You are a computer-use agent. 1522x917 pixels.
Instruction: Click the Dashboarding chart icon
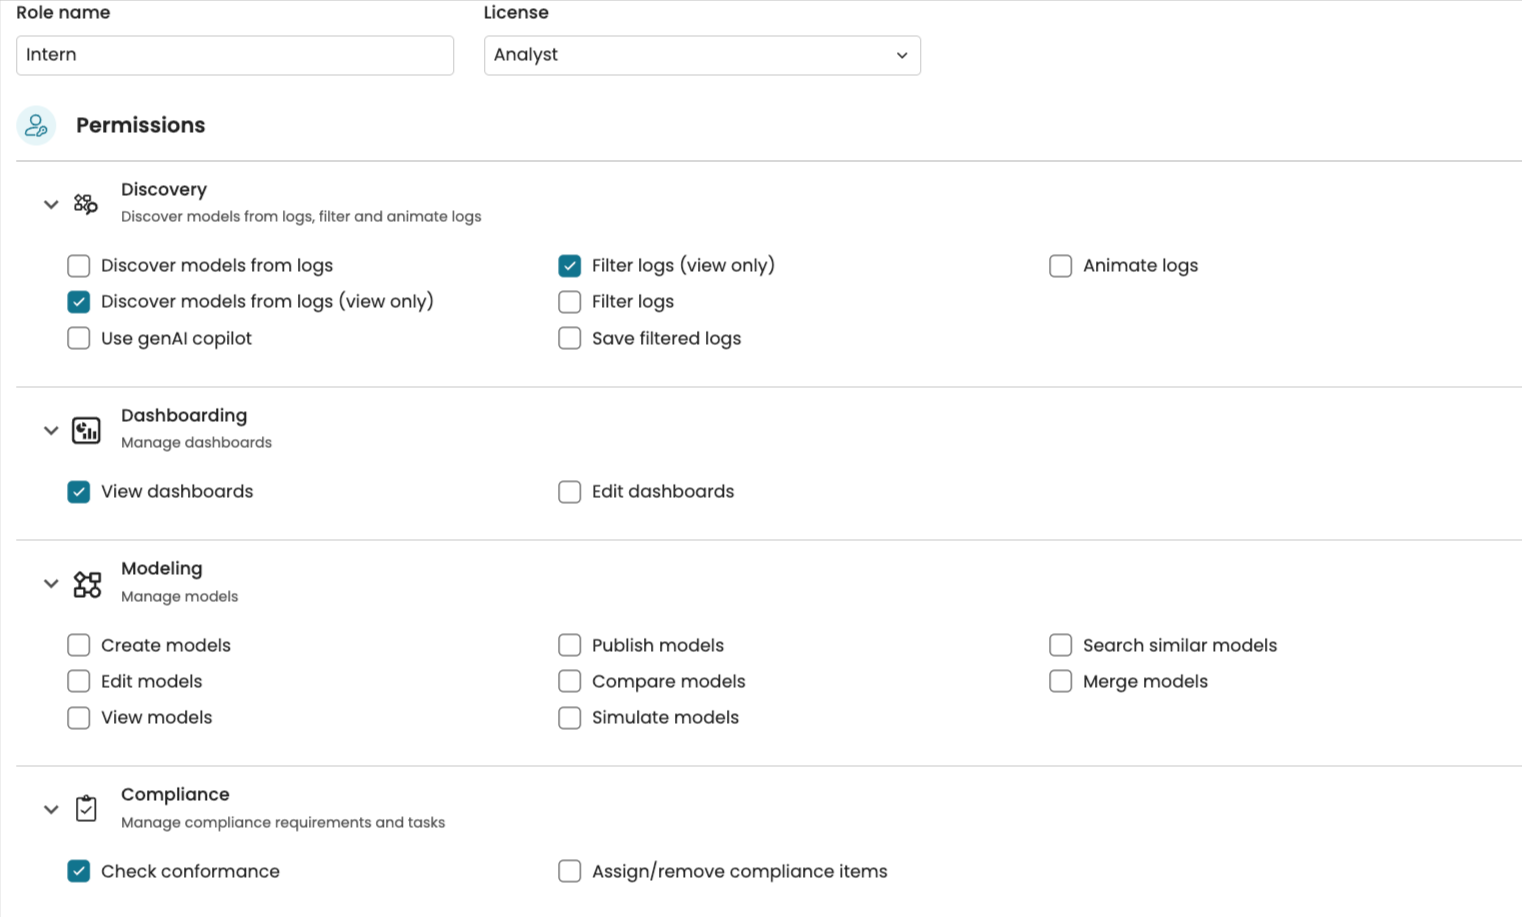click(86, 430)
